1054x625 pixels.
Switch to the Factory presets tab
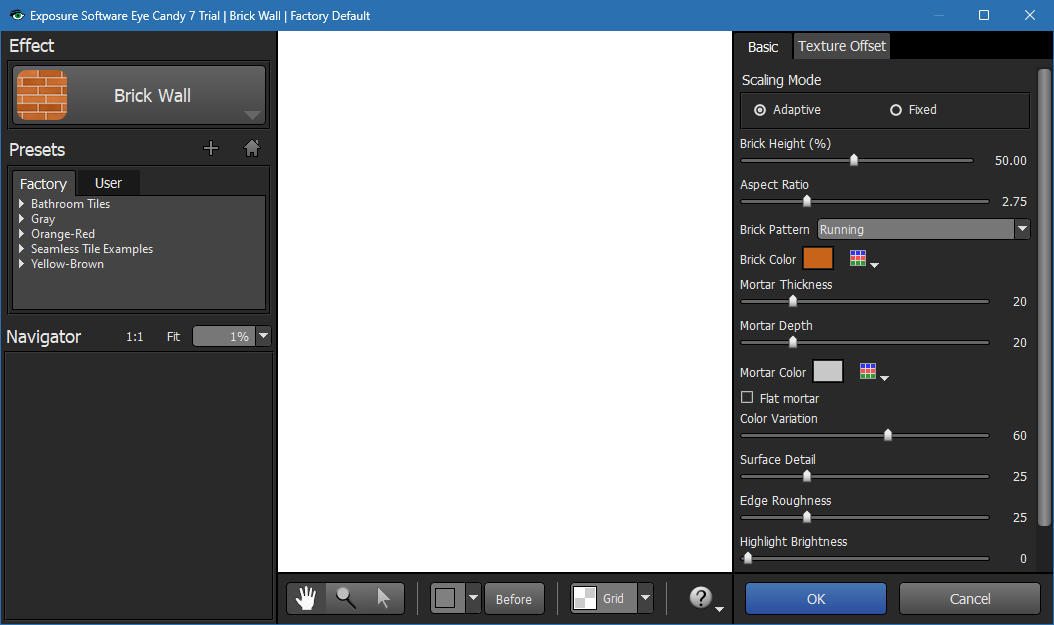(43, 183)
